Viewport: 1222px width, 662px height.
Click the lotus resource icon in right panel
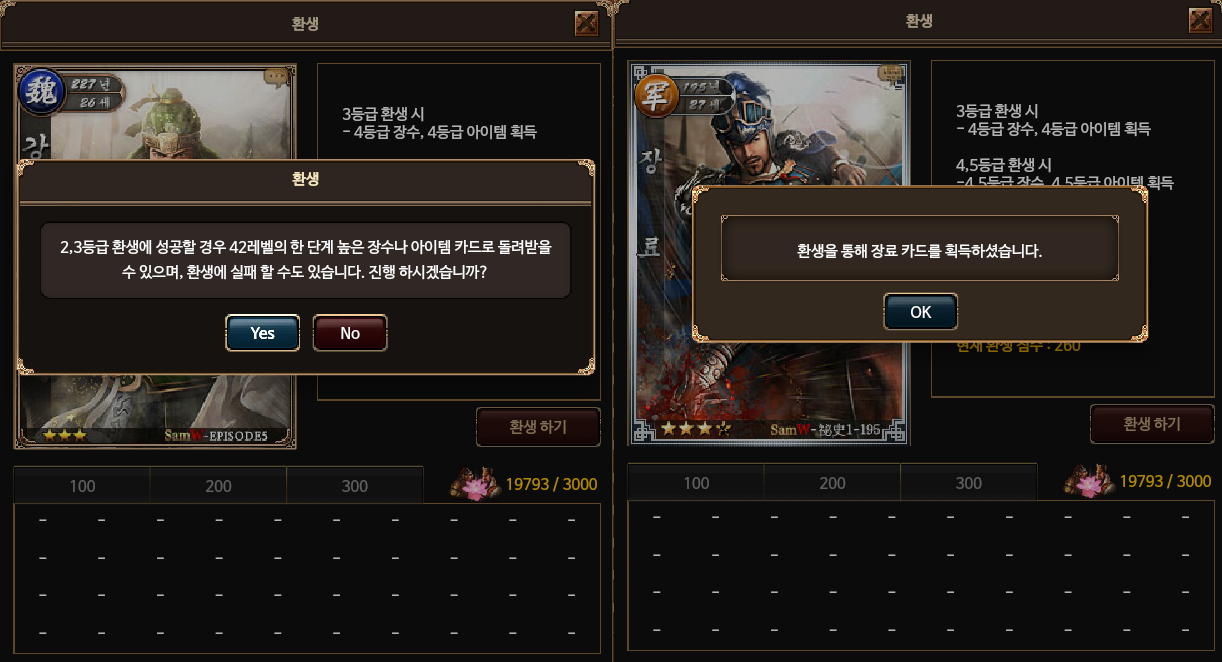(1088, 482)
